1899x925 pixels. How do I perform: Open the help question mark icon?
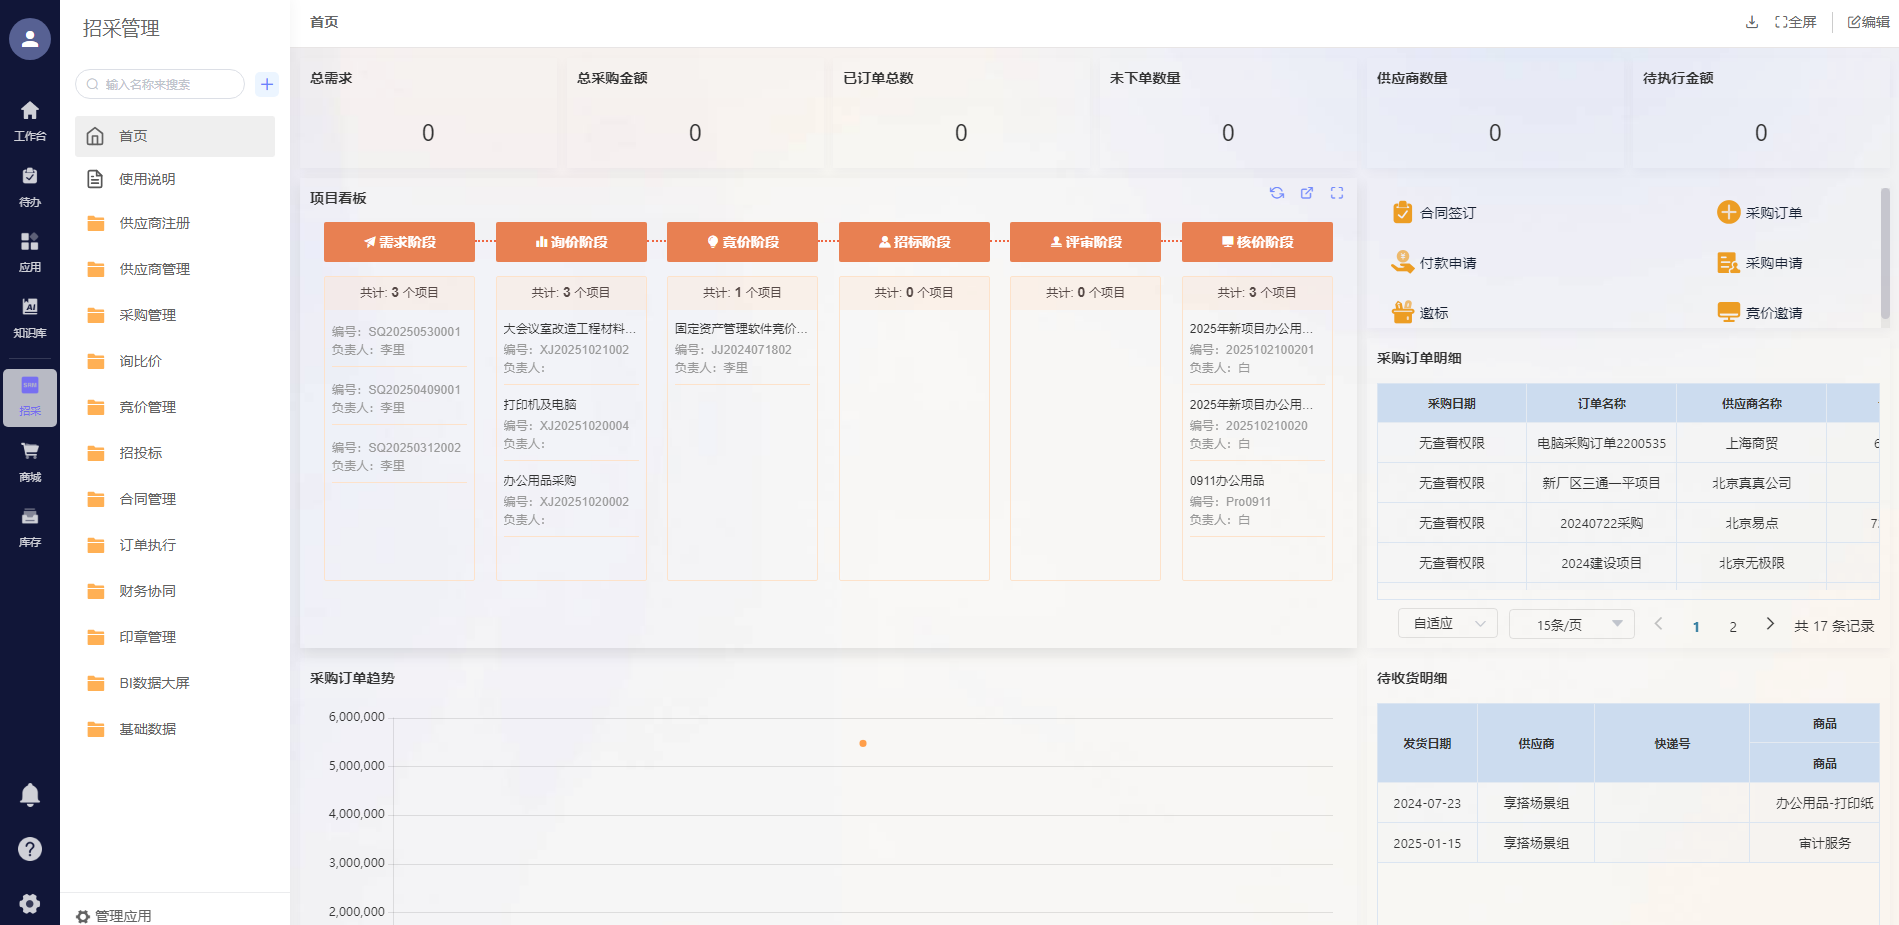coord(30,849)
